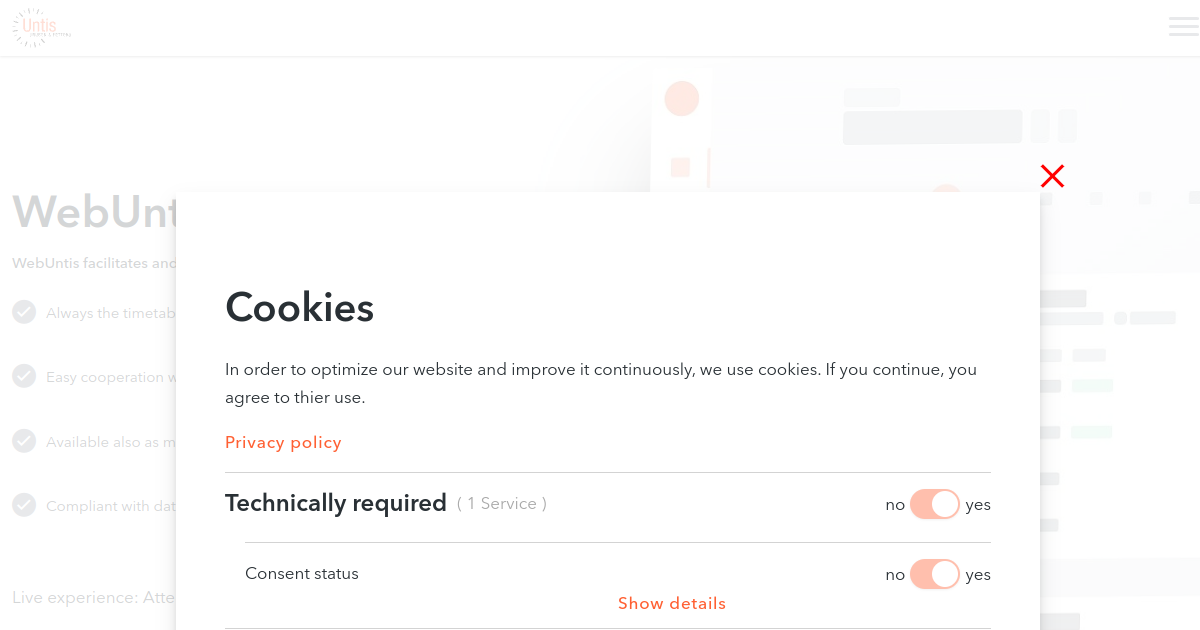Open the Privacy policy link
The width and height of the screenshot is (1200, 630).
pos(283,442)
